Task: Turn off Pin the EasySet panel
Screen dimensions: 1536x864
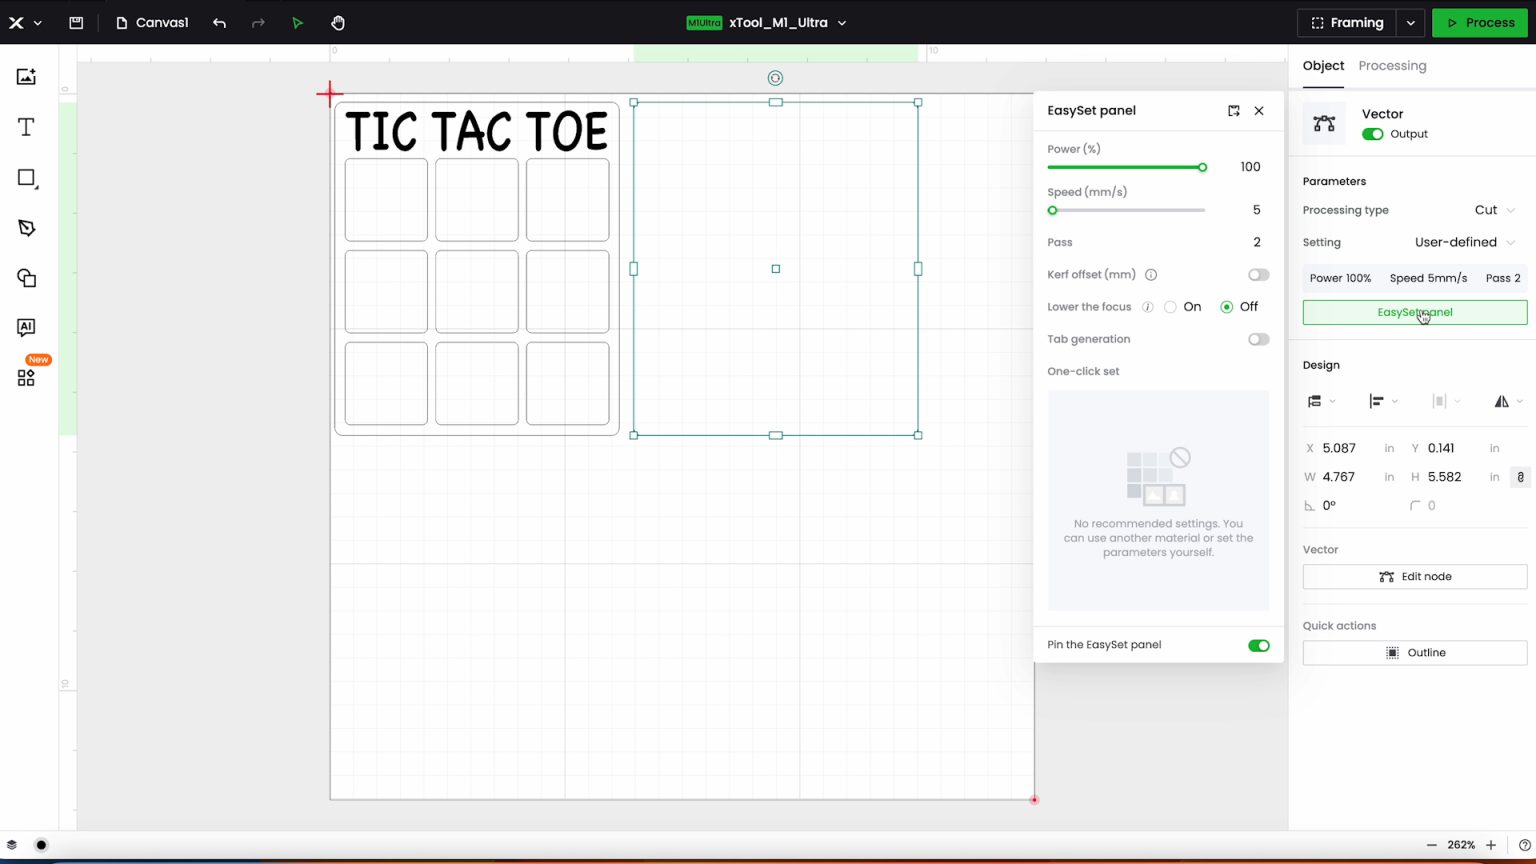Action: click(x=1258, y=645)
